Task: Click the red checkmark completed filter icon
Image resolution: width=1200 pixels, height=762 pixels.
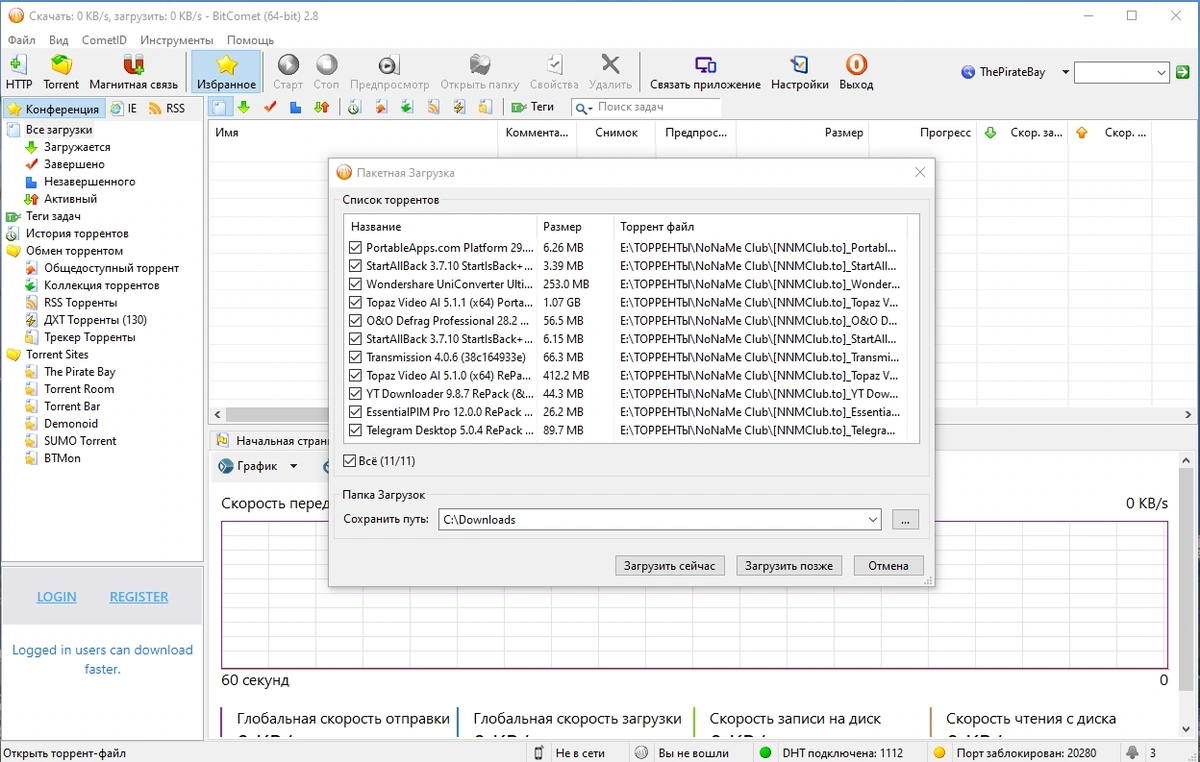Action: pos(270,107)
